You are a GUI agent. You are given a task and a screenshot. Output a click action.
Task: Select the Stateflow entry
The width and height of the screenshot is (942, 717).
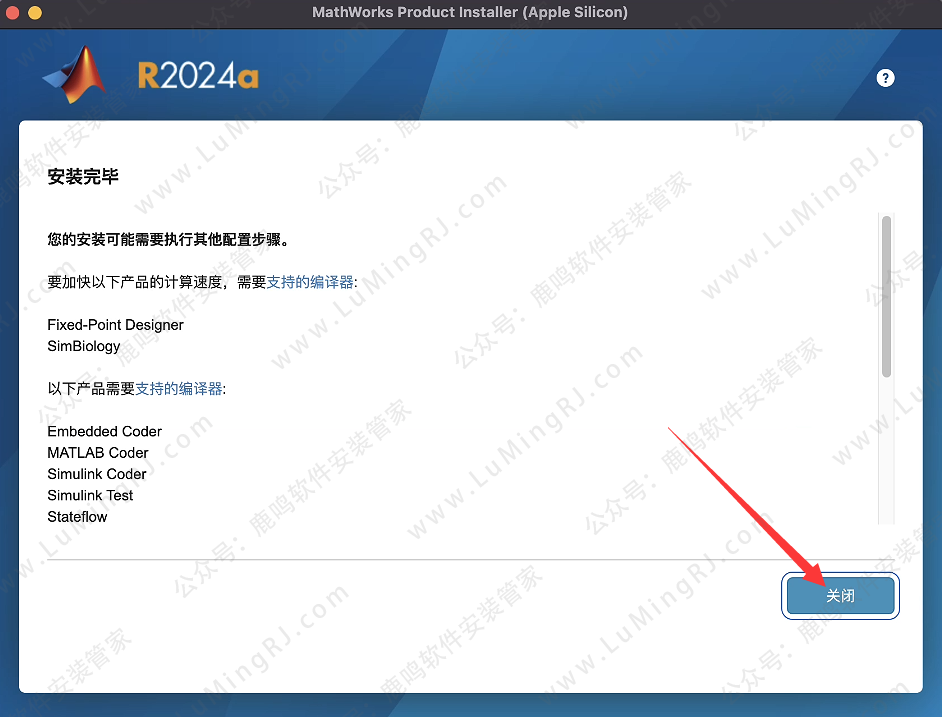pyautogui.click(x=77, y=517)
